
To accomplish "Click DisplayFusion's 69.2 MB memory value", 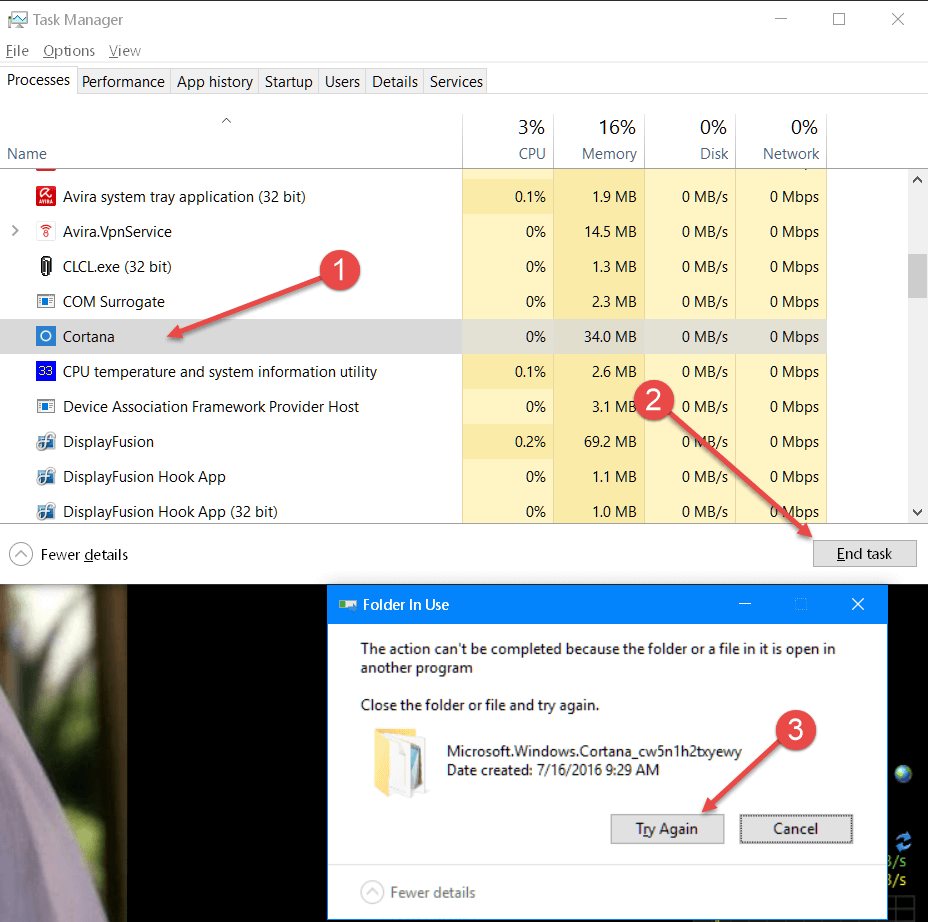I will (610, 441).
